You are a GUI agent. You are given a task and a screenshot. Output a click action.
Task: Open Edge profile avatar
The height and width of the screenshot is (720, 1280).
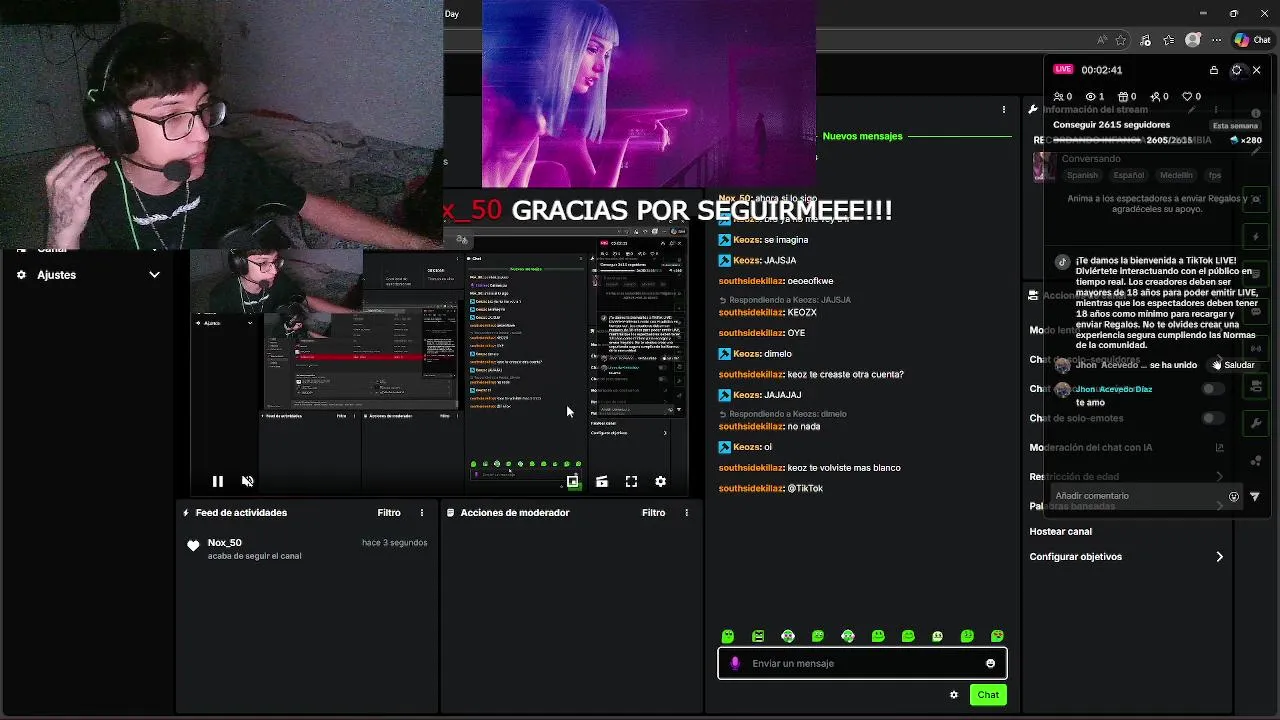click(1192, 40)
